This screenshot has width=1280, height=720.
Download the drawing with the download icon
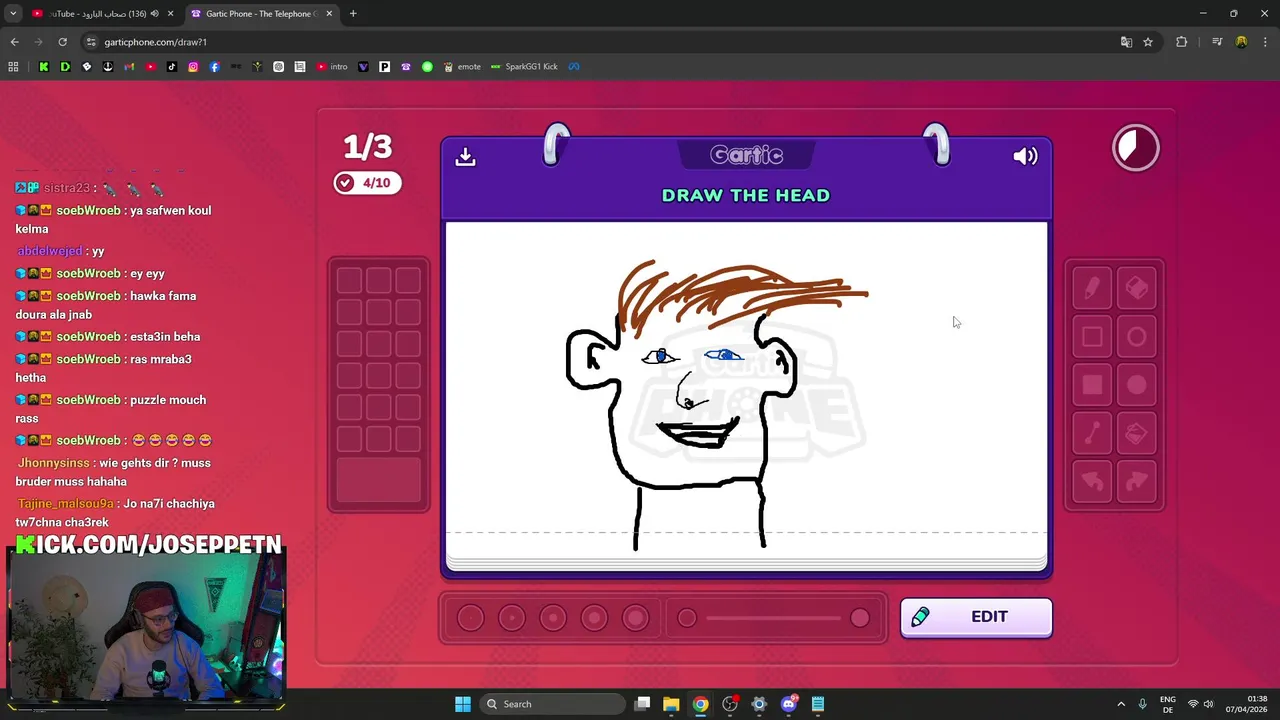coord(465,157)
